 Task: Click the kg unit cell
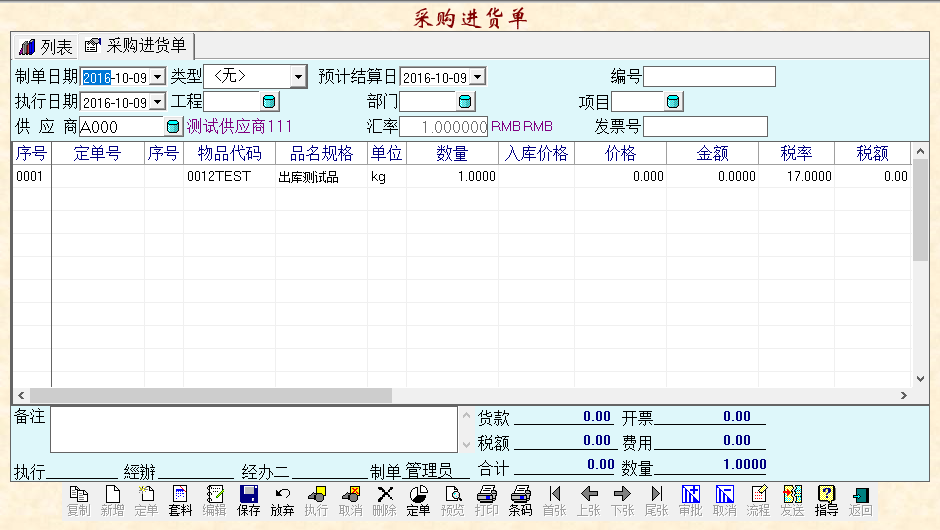387,176
